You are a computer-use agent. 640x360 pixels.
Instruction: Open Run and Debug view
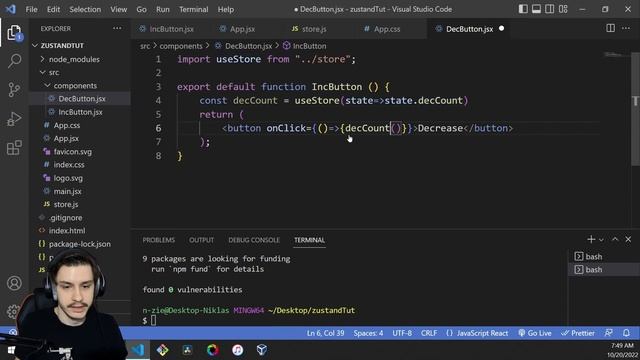click(x=14, y=119)
